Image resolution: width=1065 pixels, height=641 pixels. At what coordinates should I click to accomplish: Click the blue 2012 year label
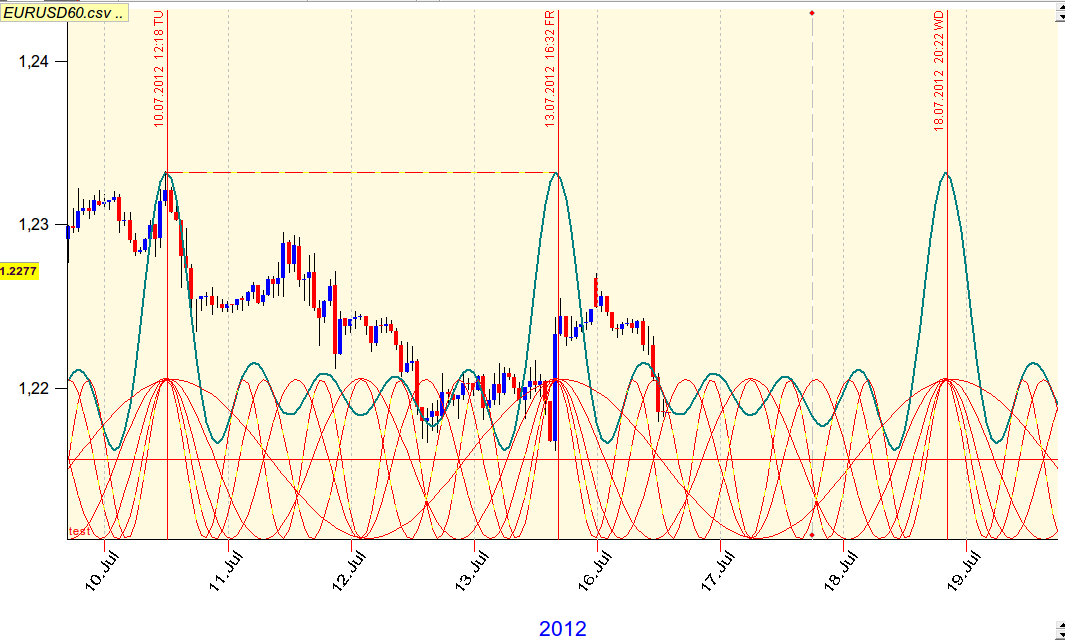click(x=563, y=629)
